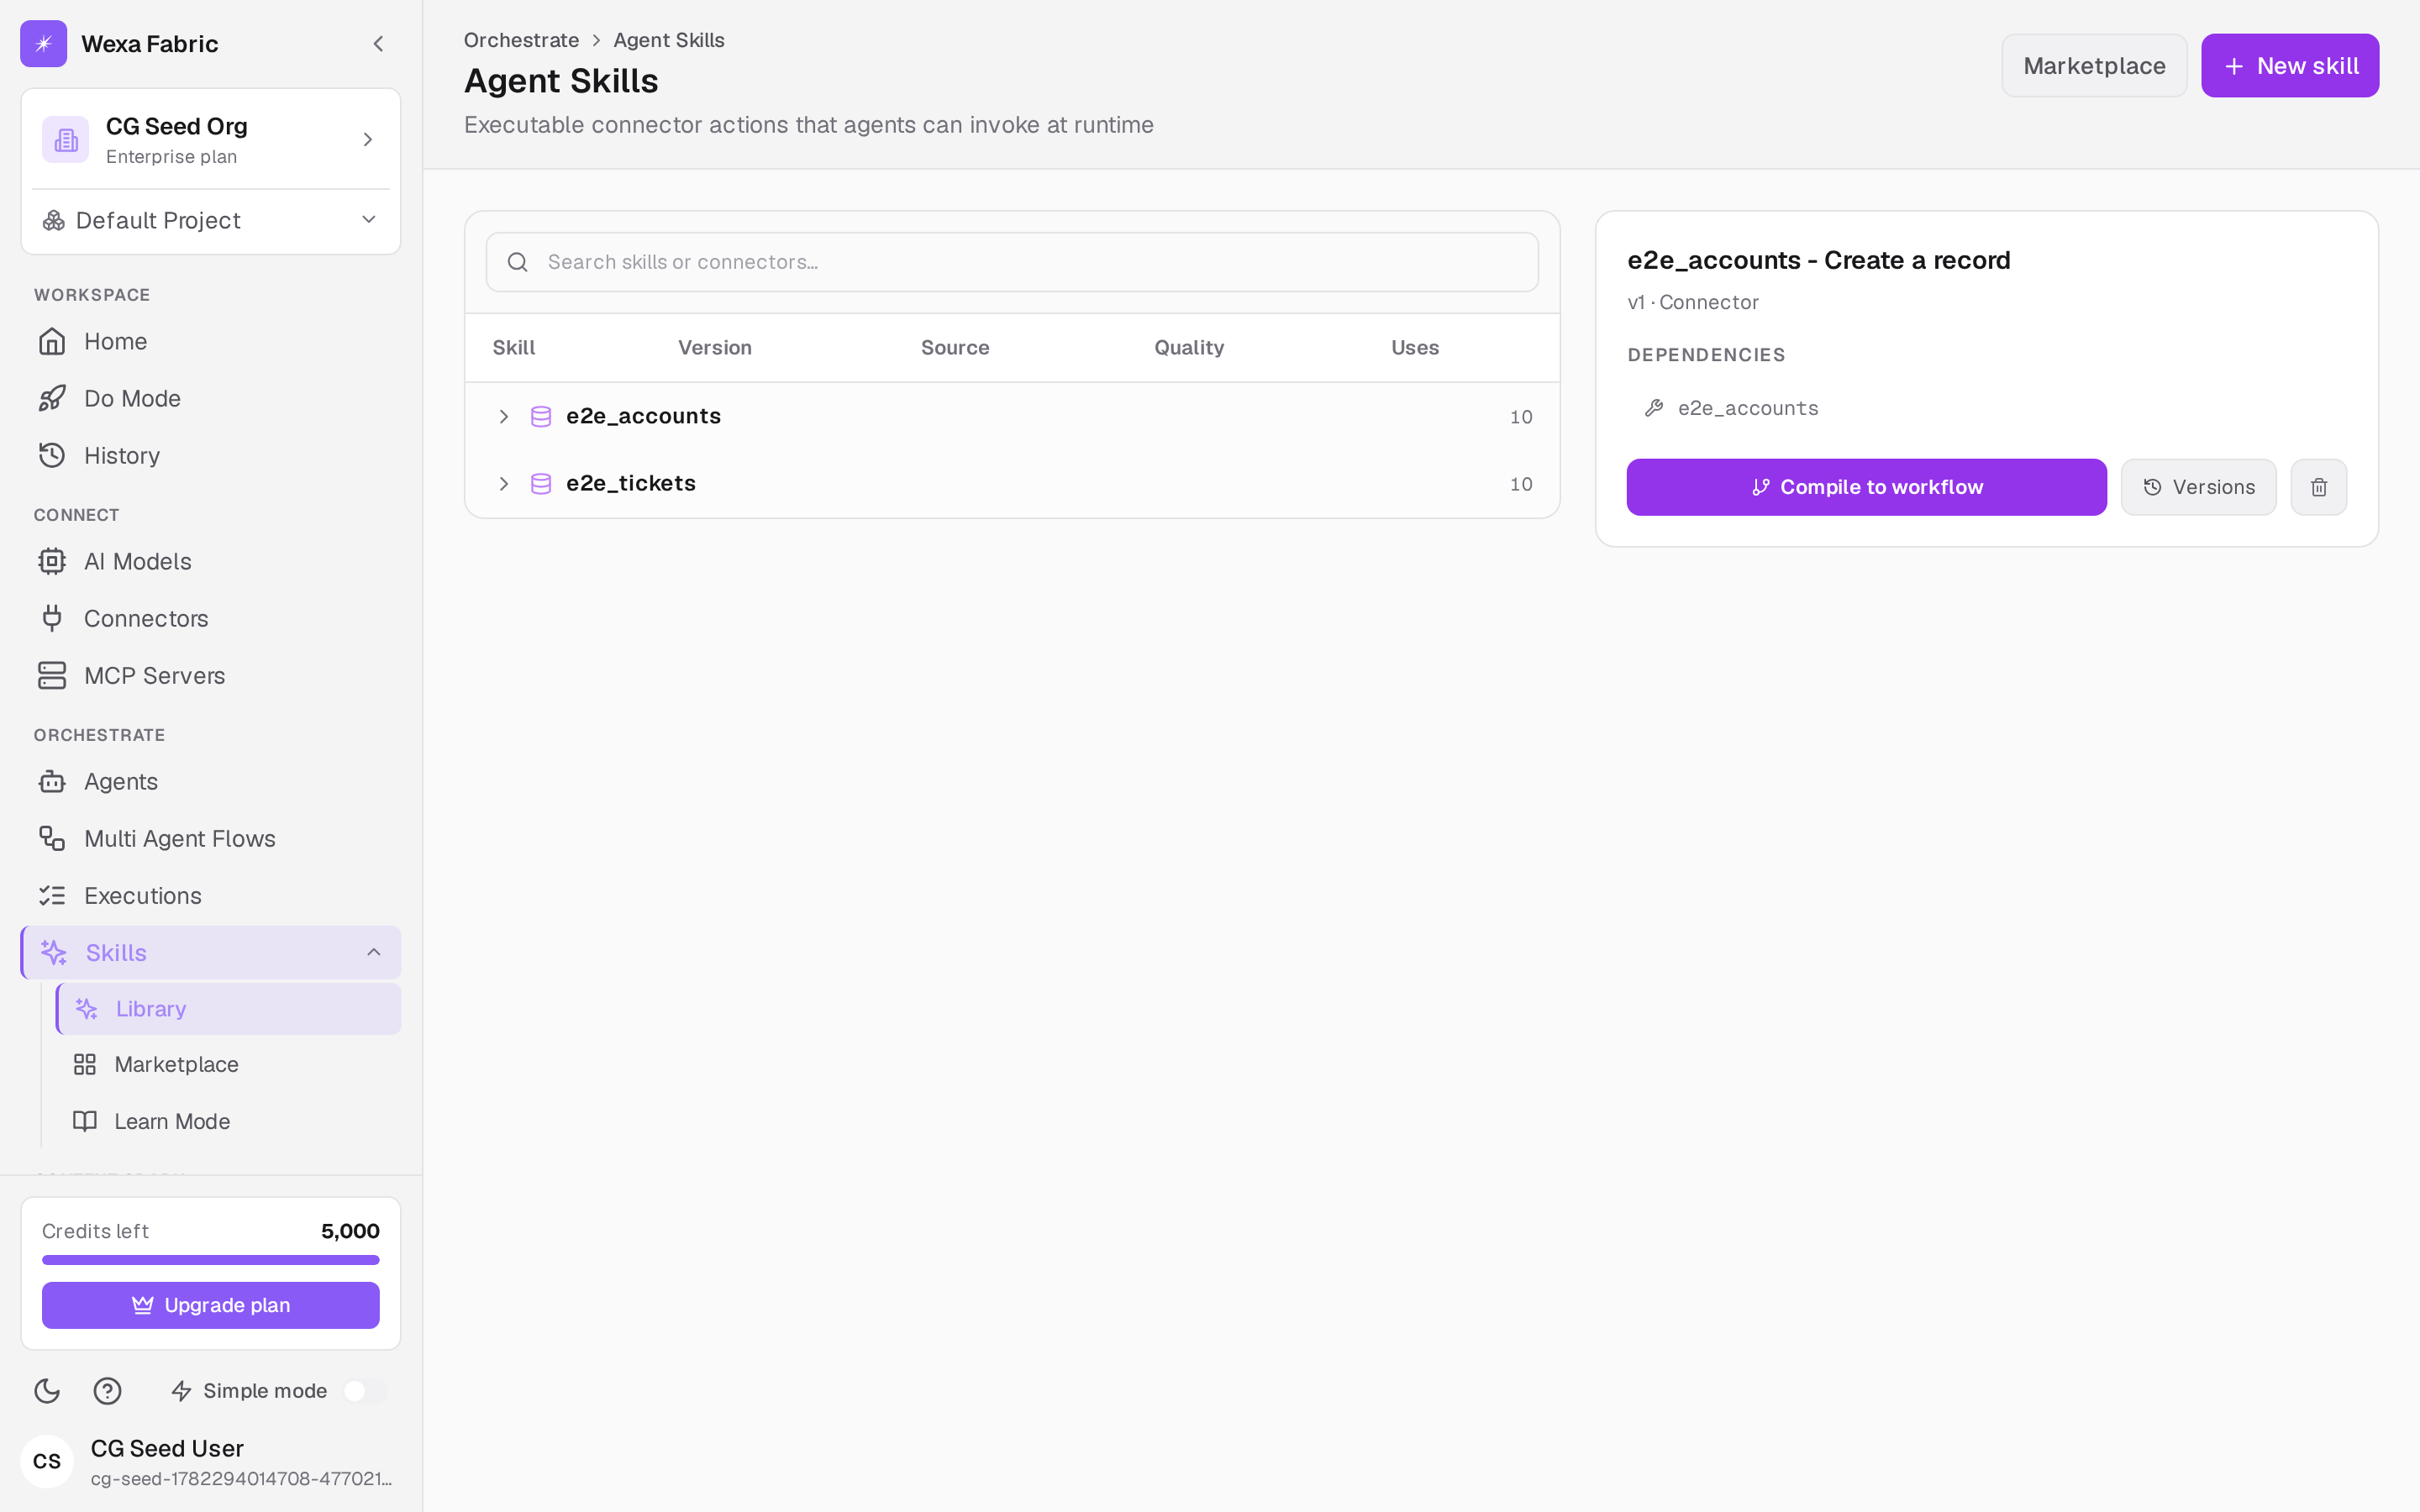Focus the search skills or connectors field
Image resolution: width=2420 pixels, height=1512 pixels.
point(1012,262)
